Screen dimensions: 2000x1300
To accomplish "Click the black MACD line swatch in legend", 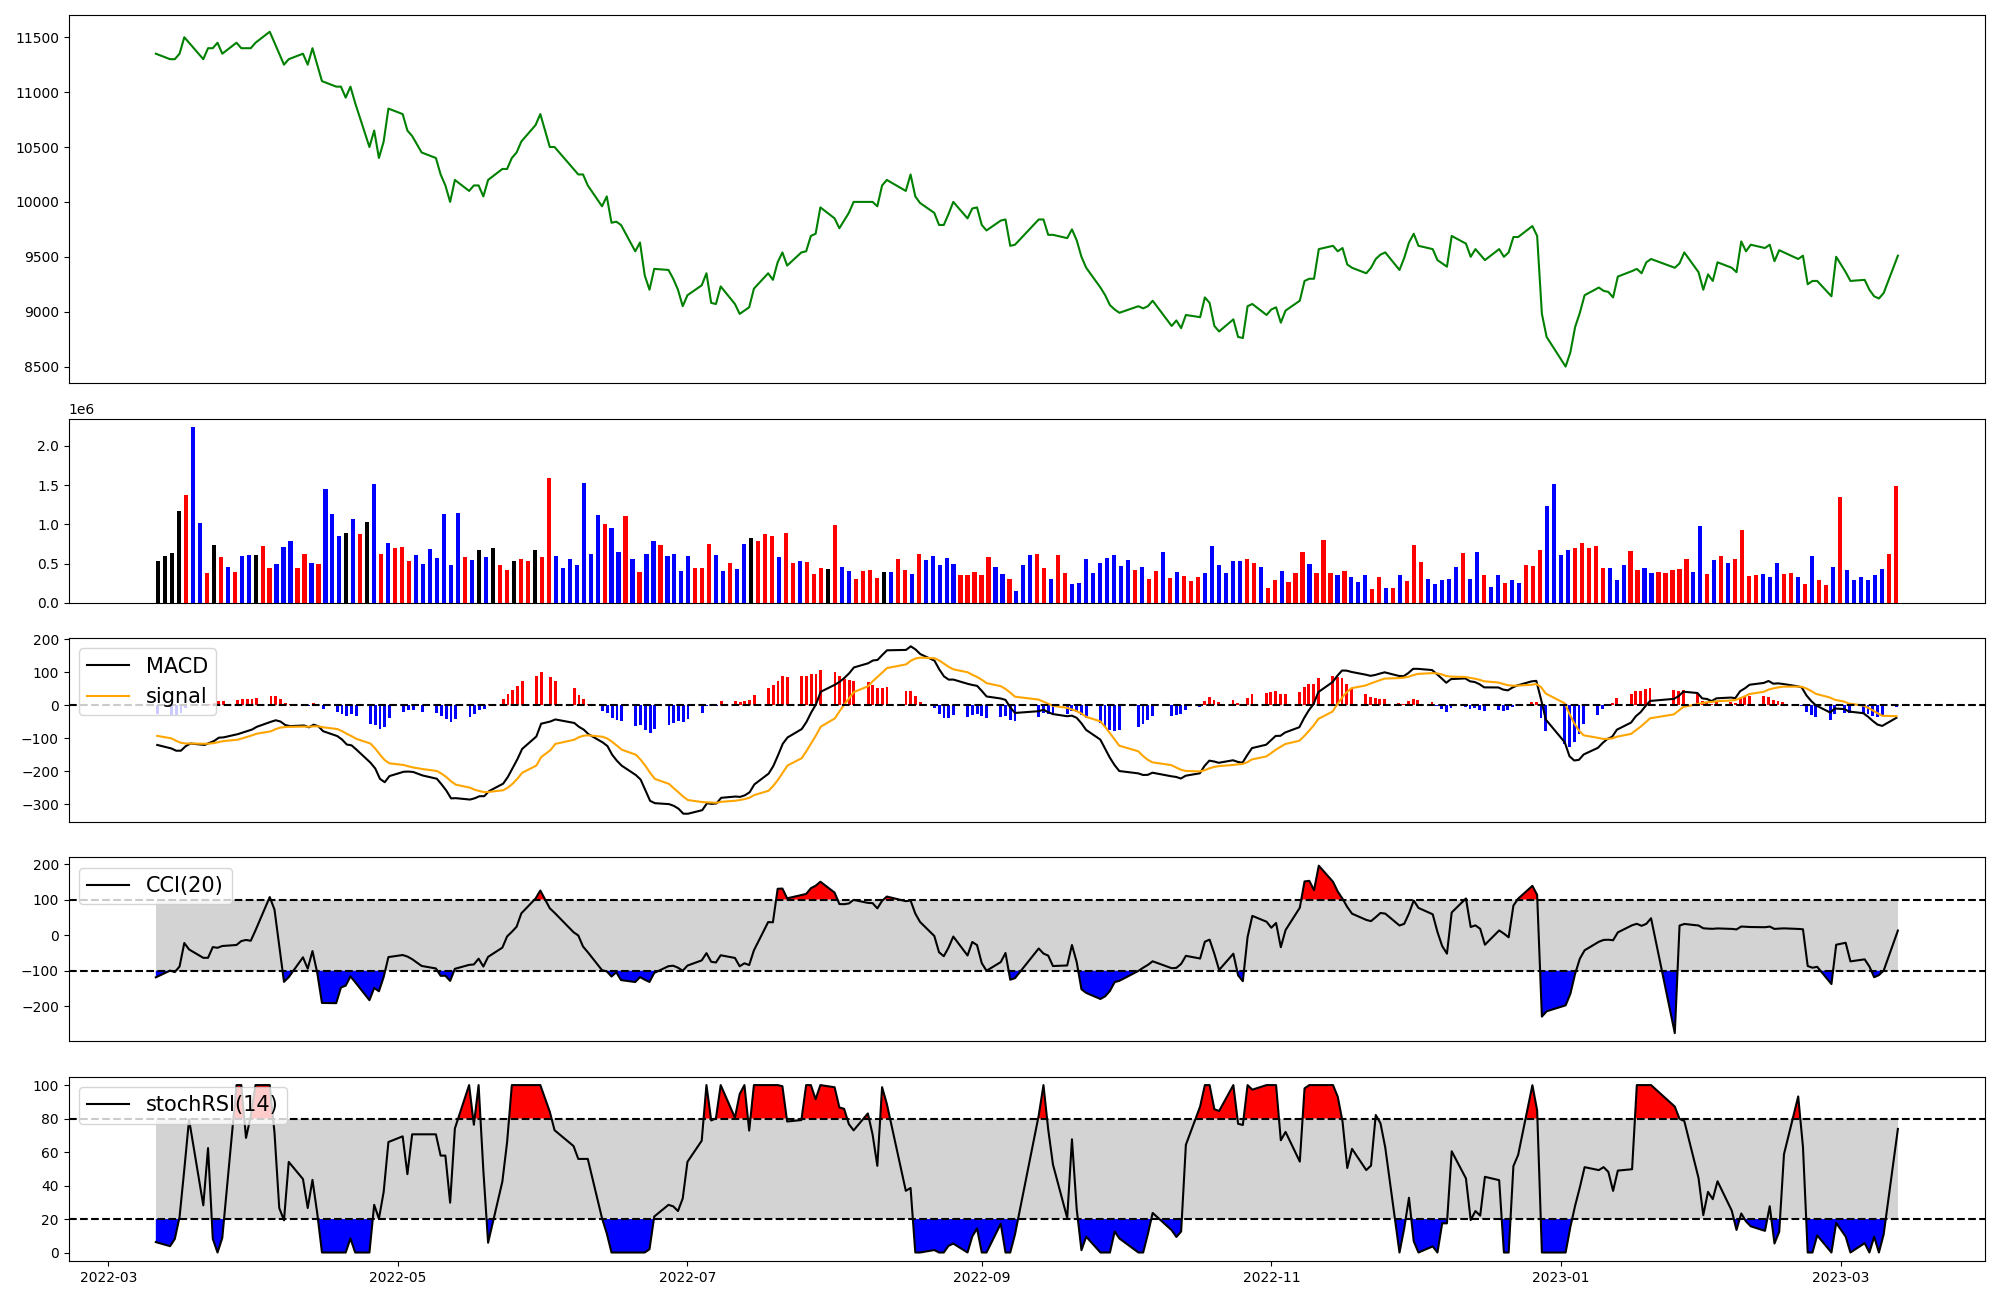I will [109, 666].
